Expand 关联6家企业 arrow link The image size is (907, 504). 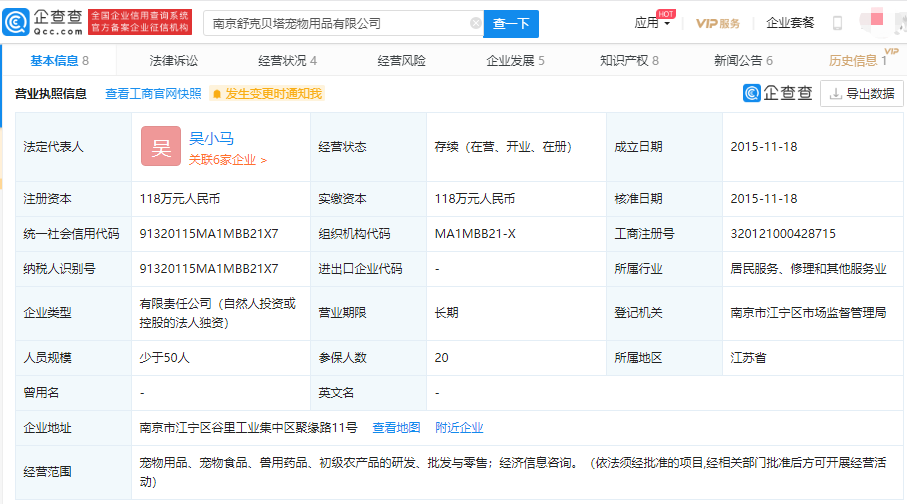click(x=227, y=160)
